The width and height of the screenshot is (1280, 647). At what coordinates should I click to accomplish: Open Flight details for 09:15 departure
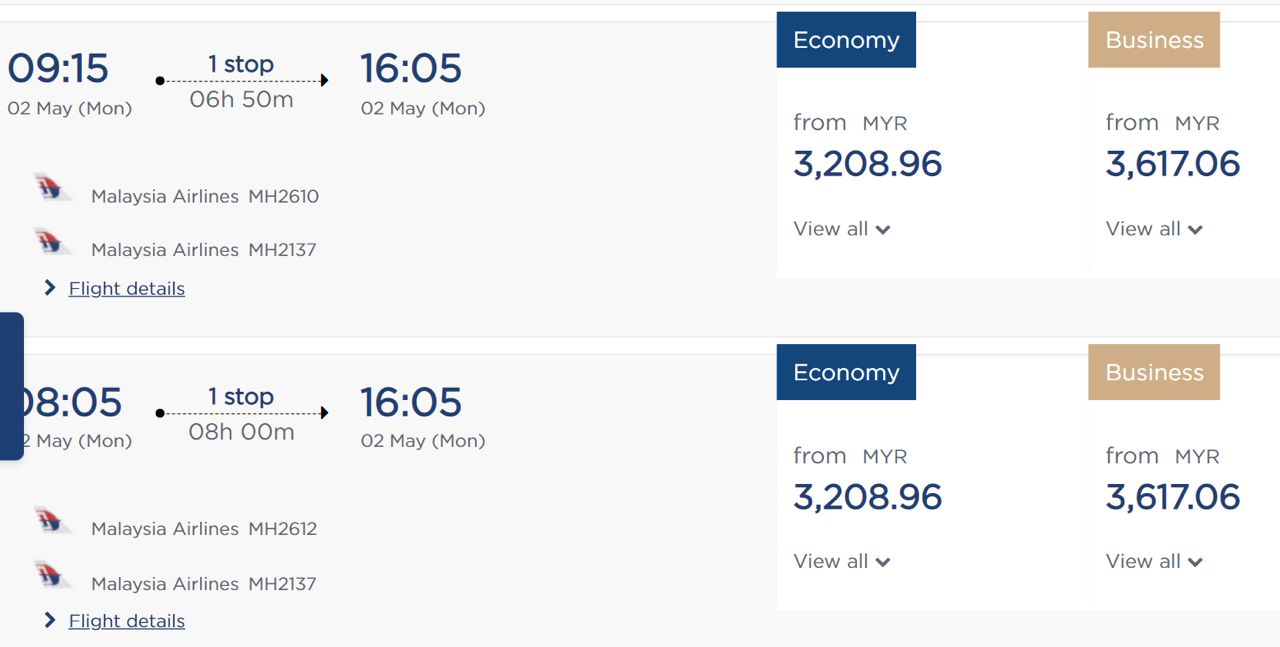(x=126, y=289)
